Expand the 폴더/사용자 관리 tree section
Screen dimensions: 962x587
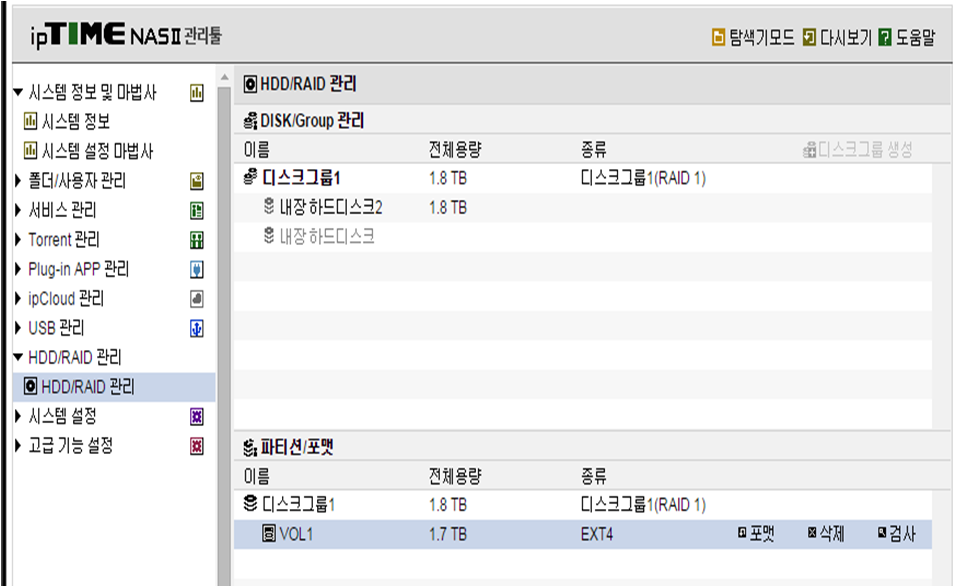click(x=18, y=180)
